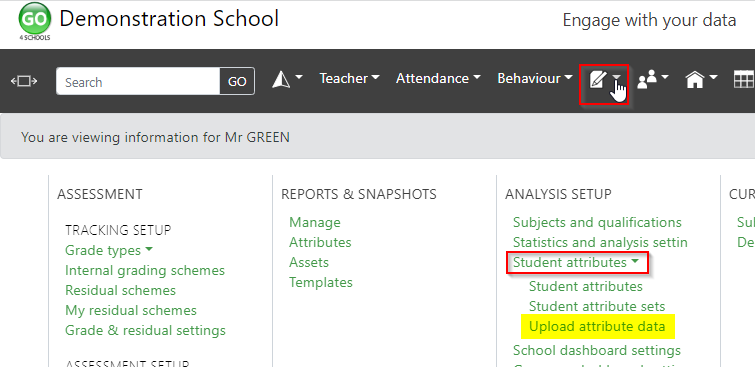
Task: Click the GO search button
Action: pyautogui.click(x=237, y=81)
